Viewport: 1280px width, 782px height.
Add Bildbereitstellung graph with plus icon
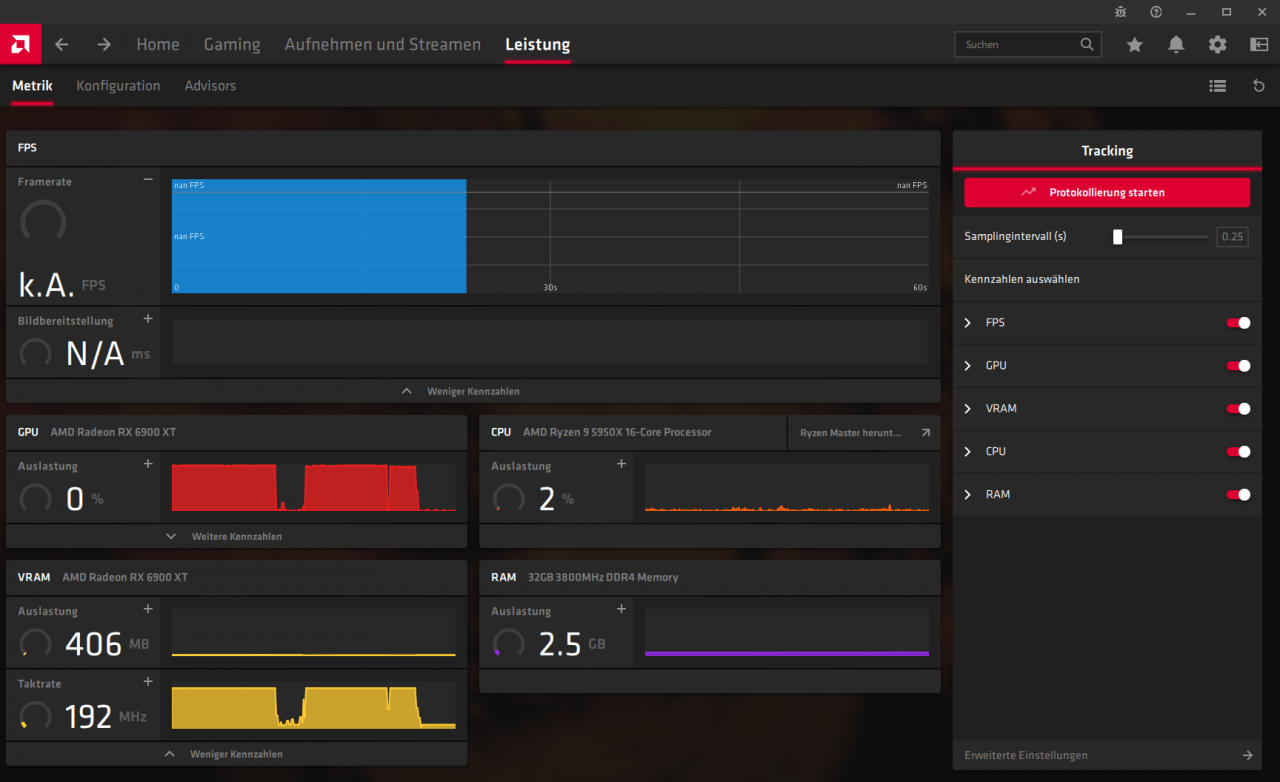point(148,319)
